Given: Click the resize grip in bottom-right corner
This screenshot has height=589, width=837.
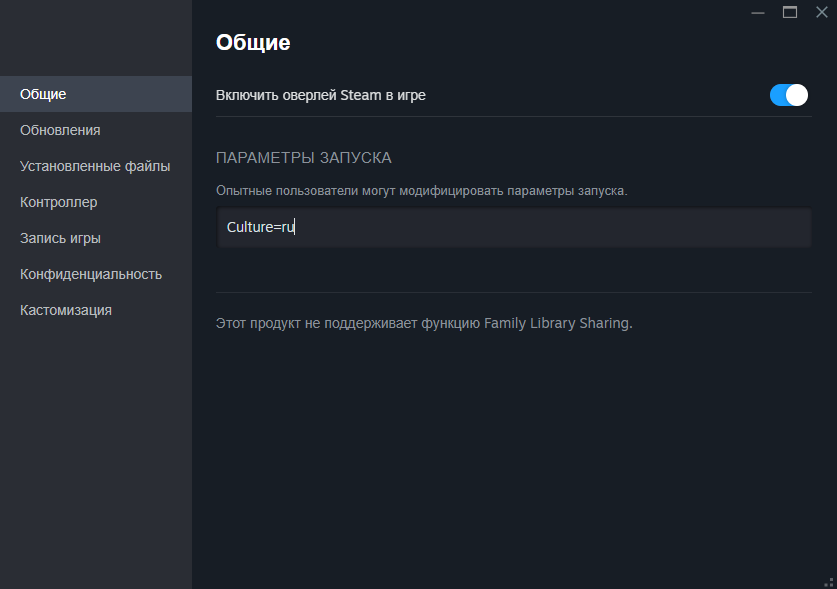Looking at the screenshot, I should (x=829, y=581).
